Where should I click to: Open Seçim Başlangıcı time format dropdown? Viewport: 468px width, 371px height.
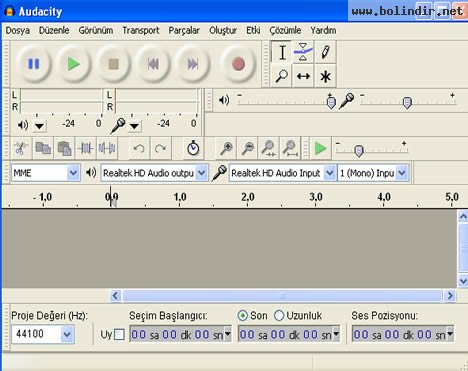tap(228, 334)
